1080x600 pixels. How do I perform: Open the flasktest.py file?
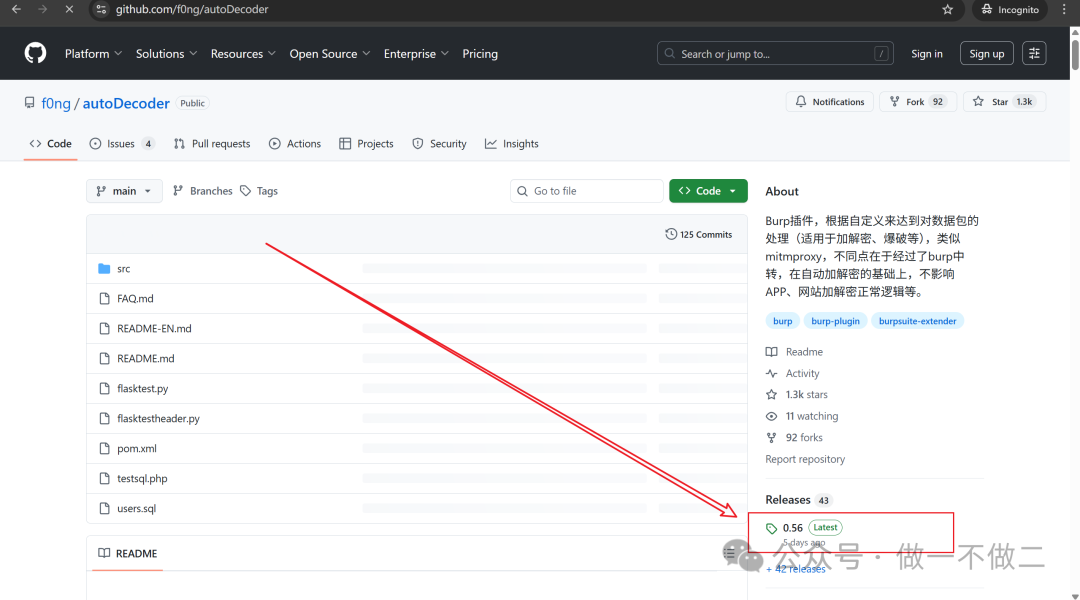coord(143,389)
